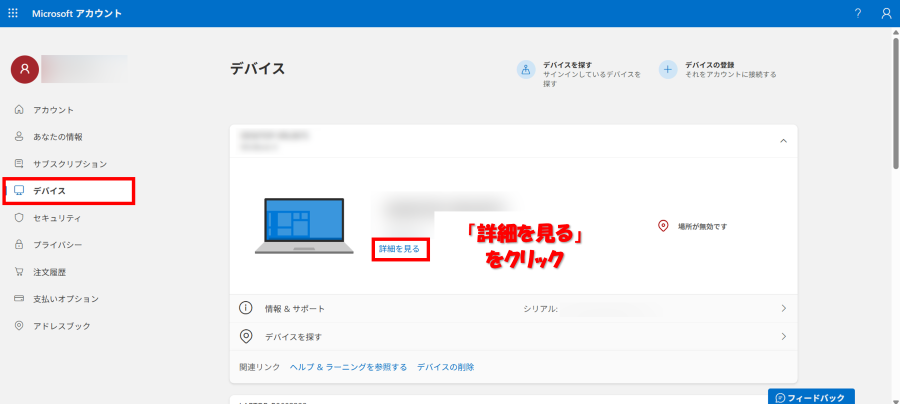Expand the デバイスを探す row arrow

[783, 337]
